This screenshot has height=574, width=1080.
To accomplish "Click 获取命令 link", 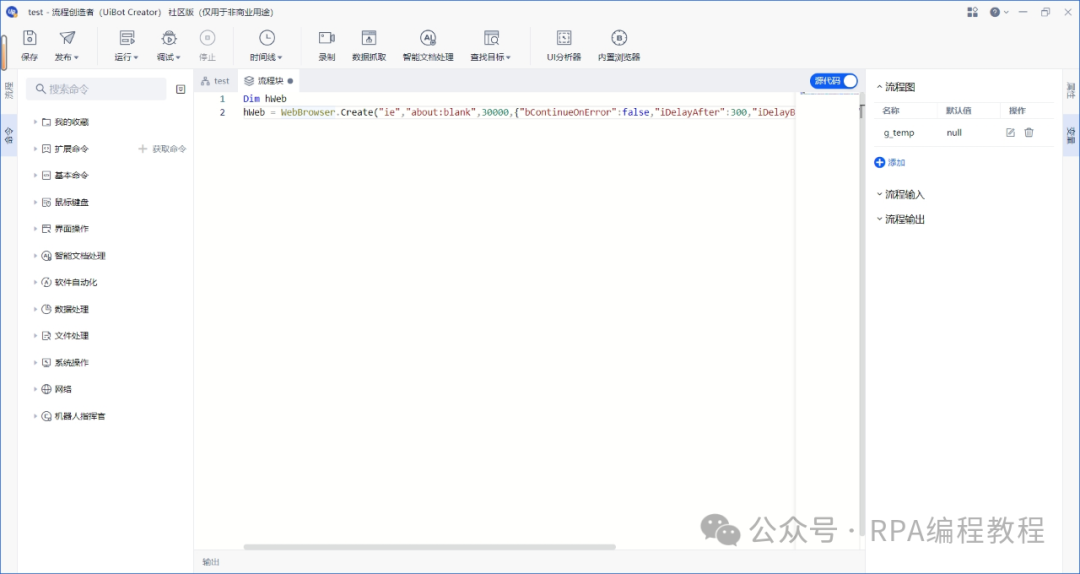I will 163,148.
